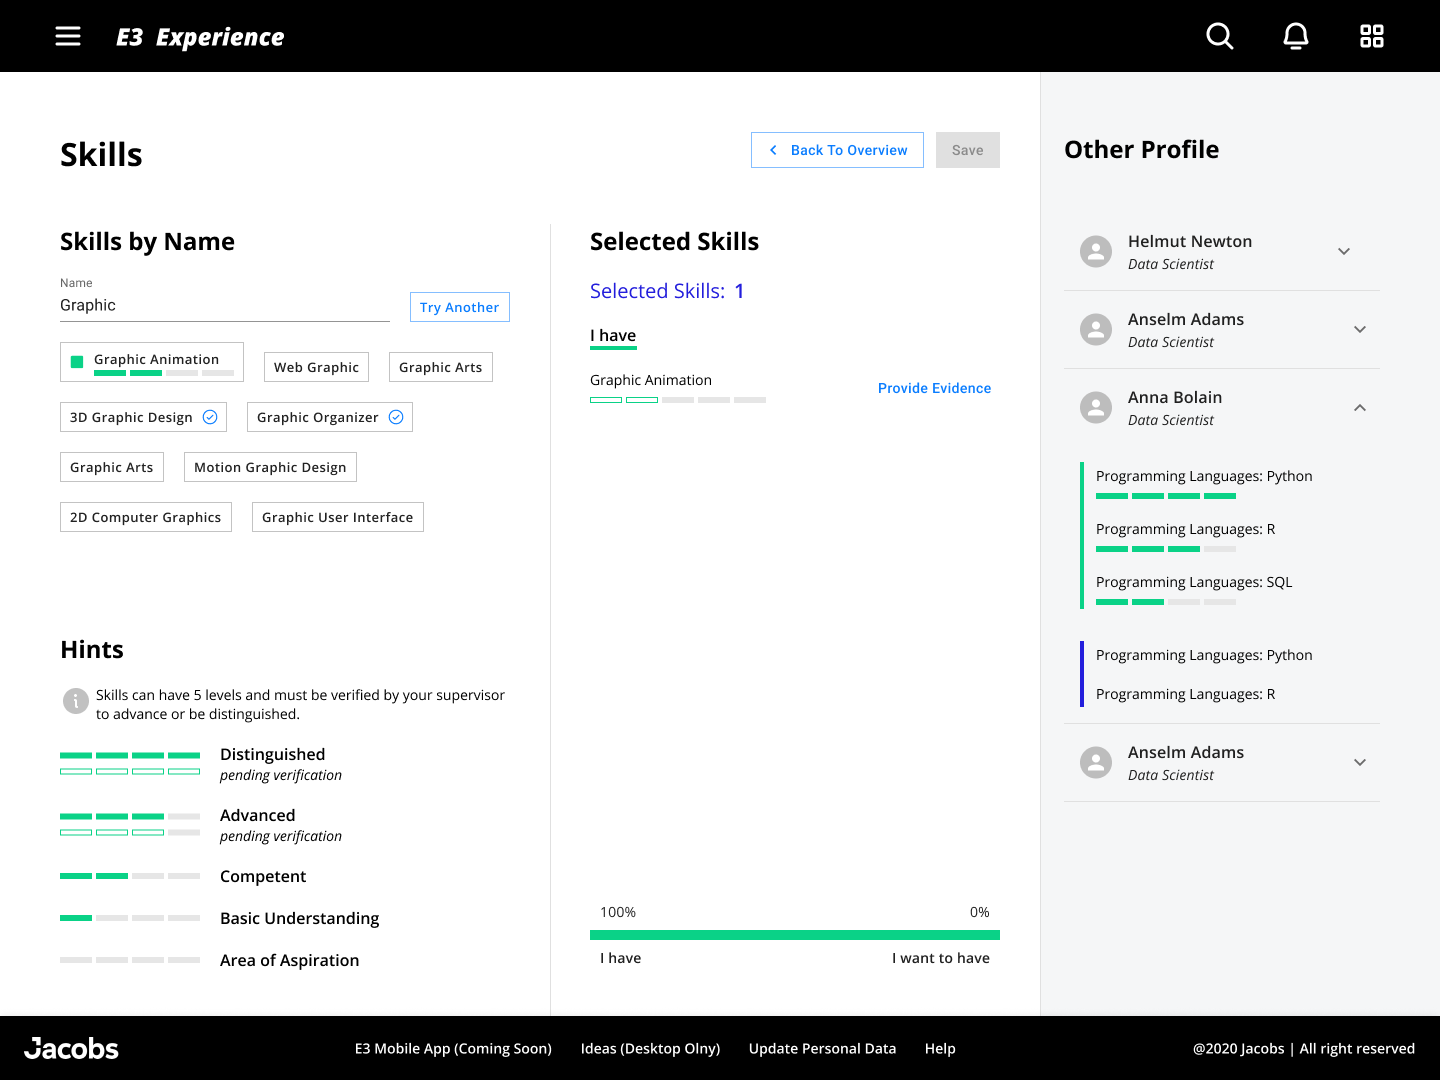1440x1080 pixels.
Task: Click the Provide Evidence link
Action: [x=934, y=388]
